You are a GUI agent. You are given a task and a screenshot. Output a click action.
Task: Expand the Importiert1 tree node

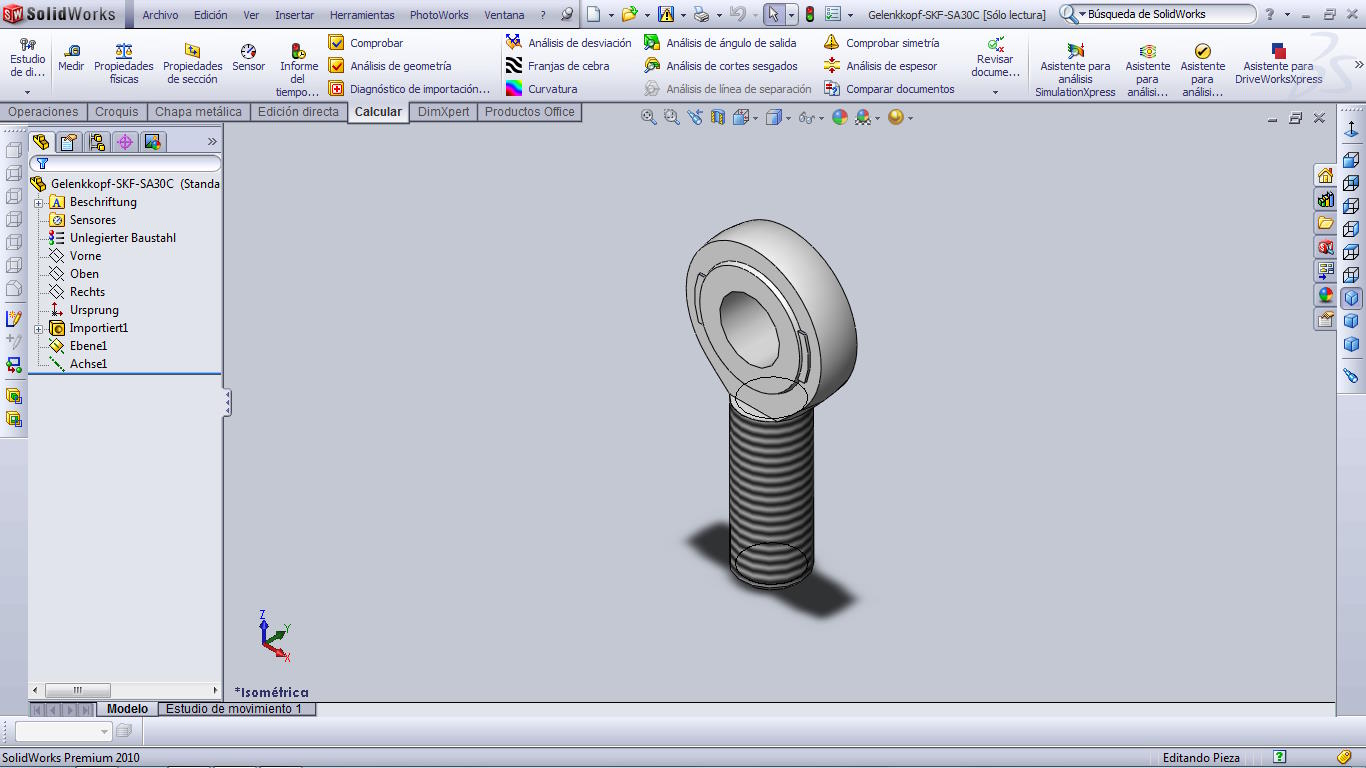coord(38,328)
